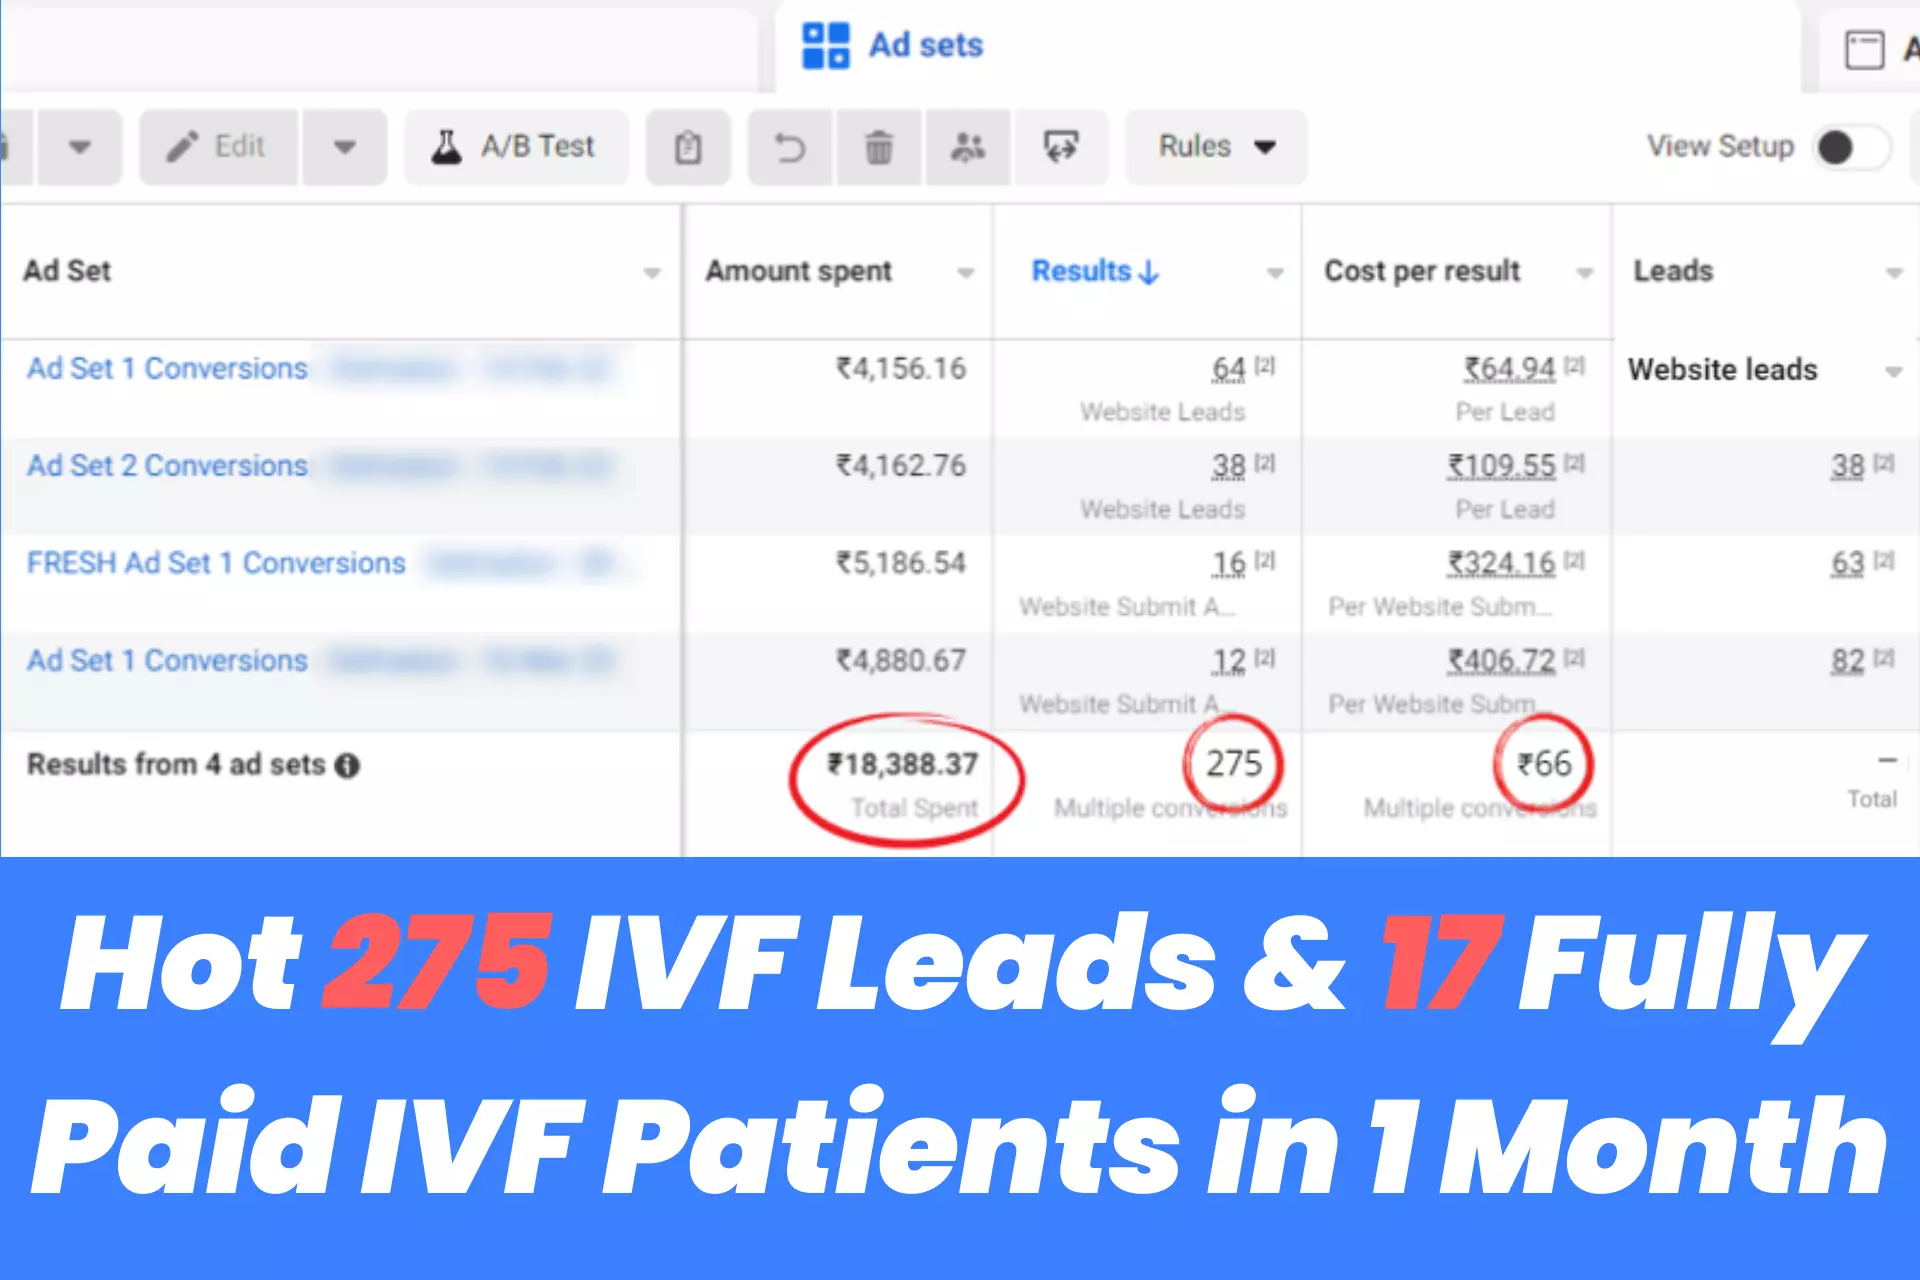1920x1280 pixels.
Task: Open the Rules dropdown
Action: tap(1216, 147)
